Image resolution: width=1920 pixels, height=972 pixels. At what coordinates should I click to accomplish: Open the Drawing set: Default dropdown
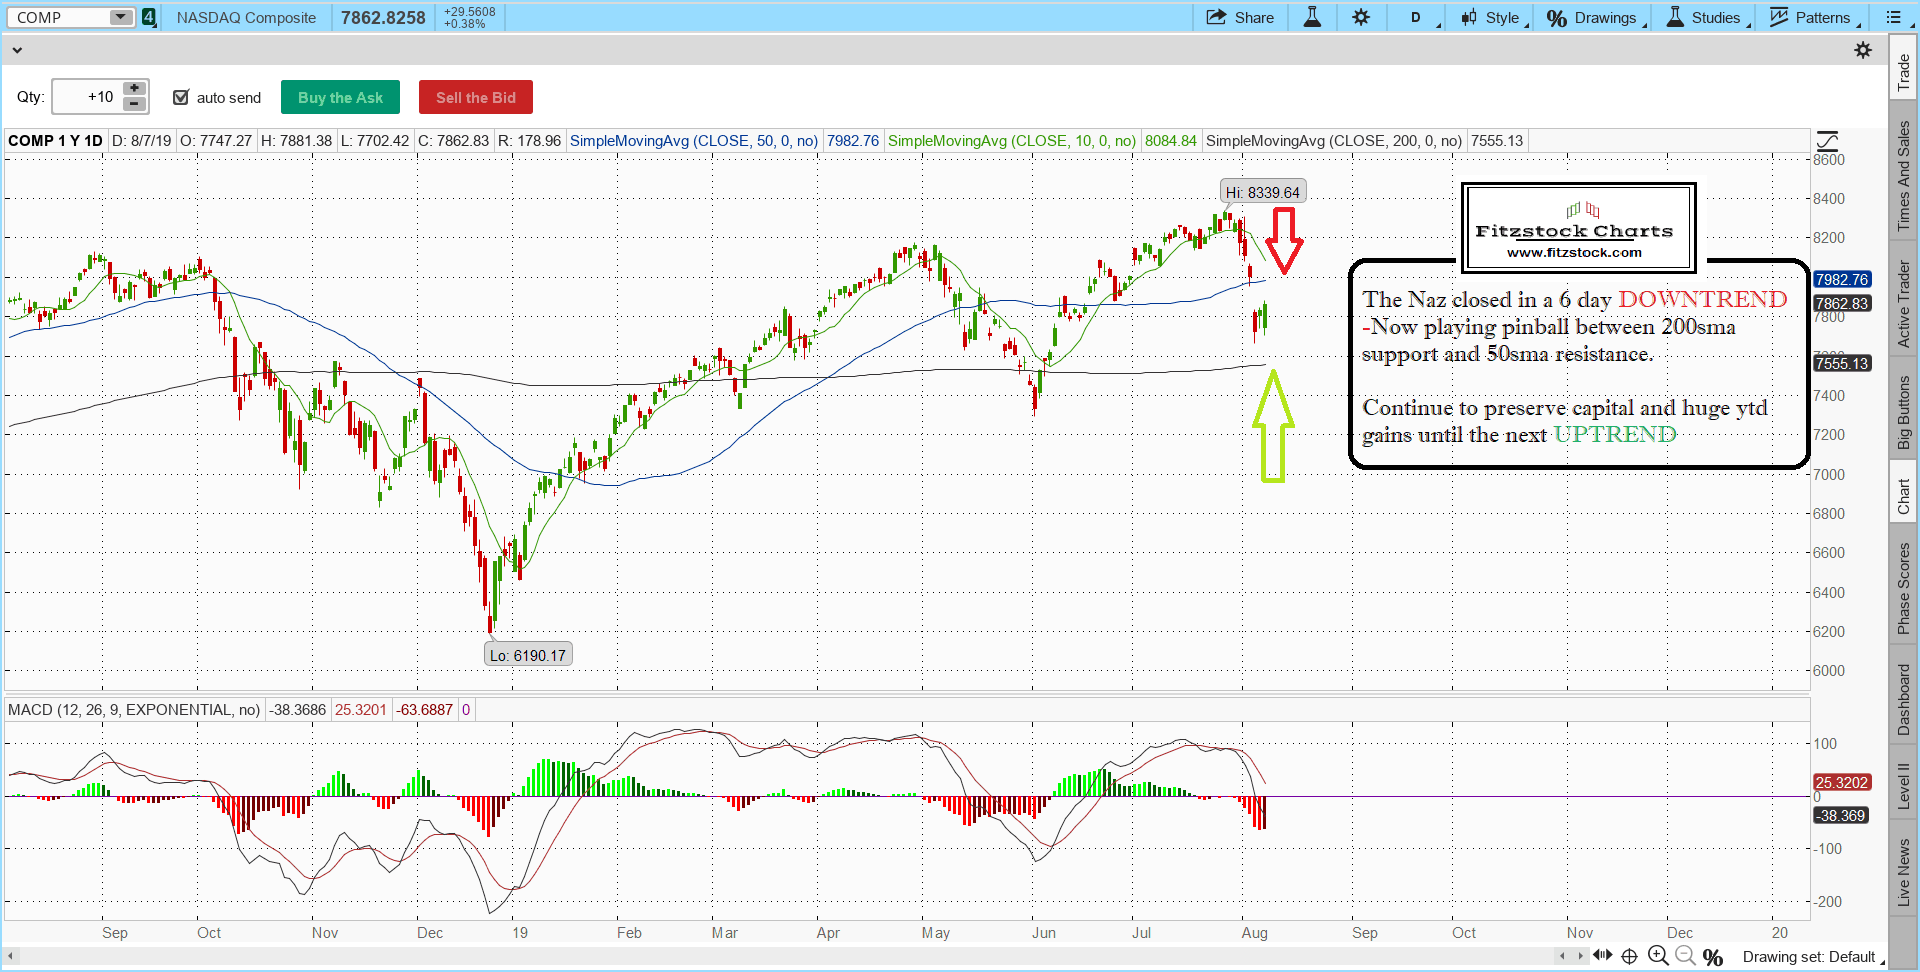[x=1810, y=957]
